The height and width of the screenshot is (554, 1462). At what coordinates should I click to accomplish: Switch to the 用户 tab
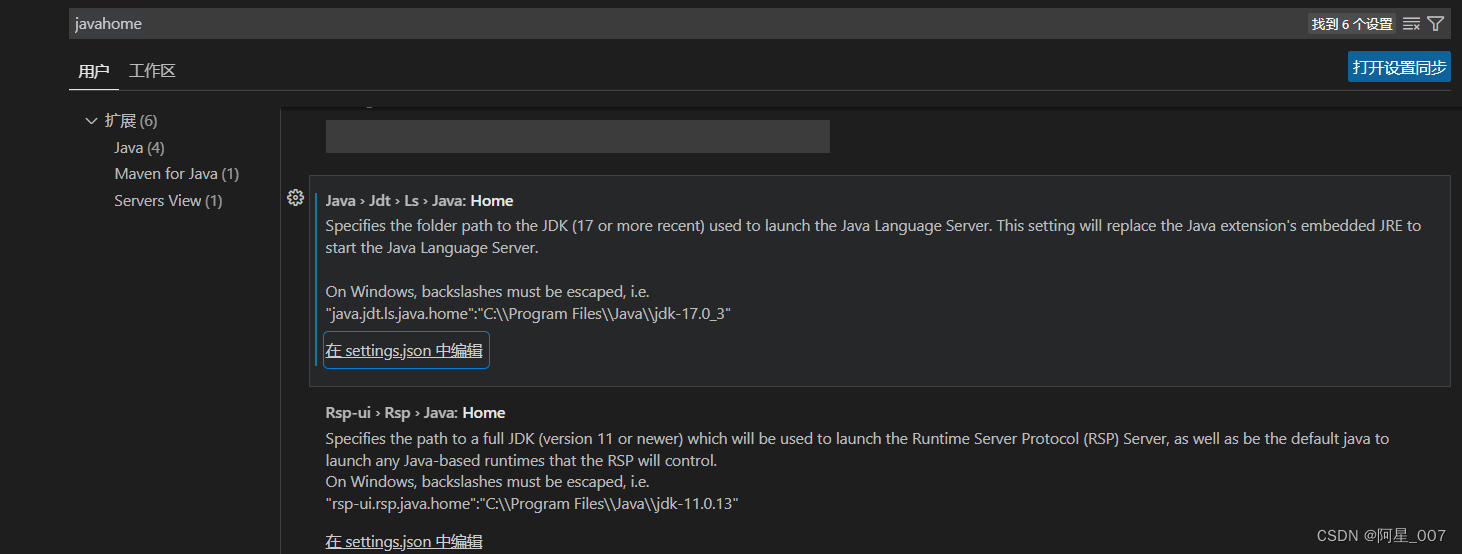point(94,71)
